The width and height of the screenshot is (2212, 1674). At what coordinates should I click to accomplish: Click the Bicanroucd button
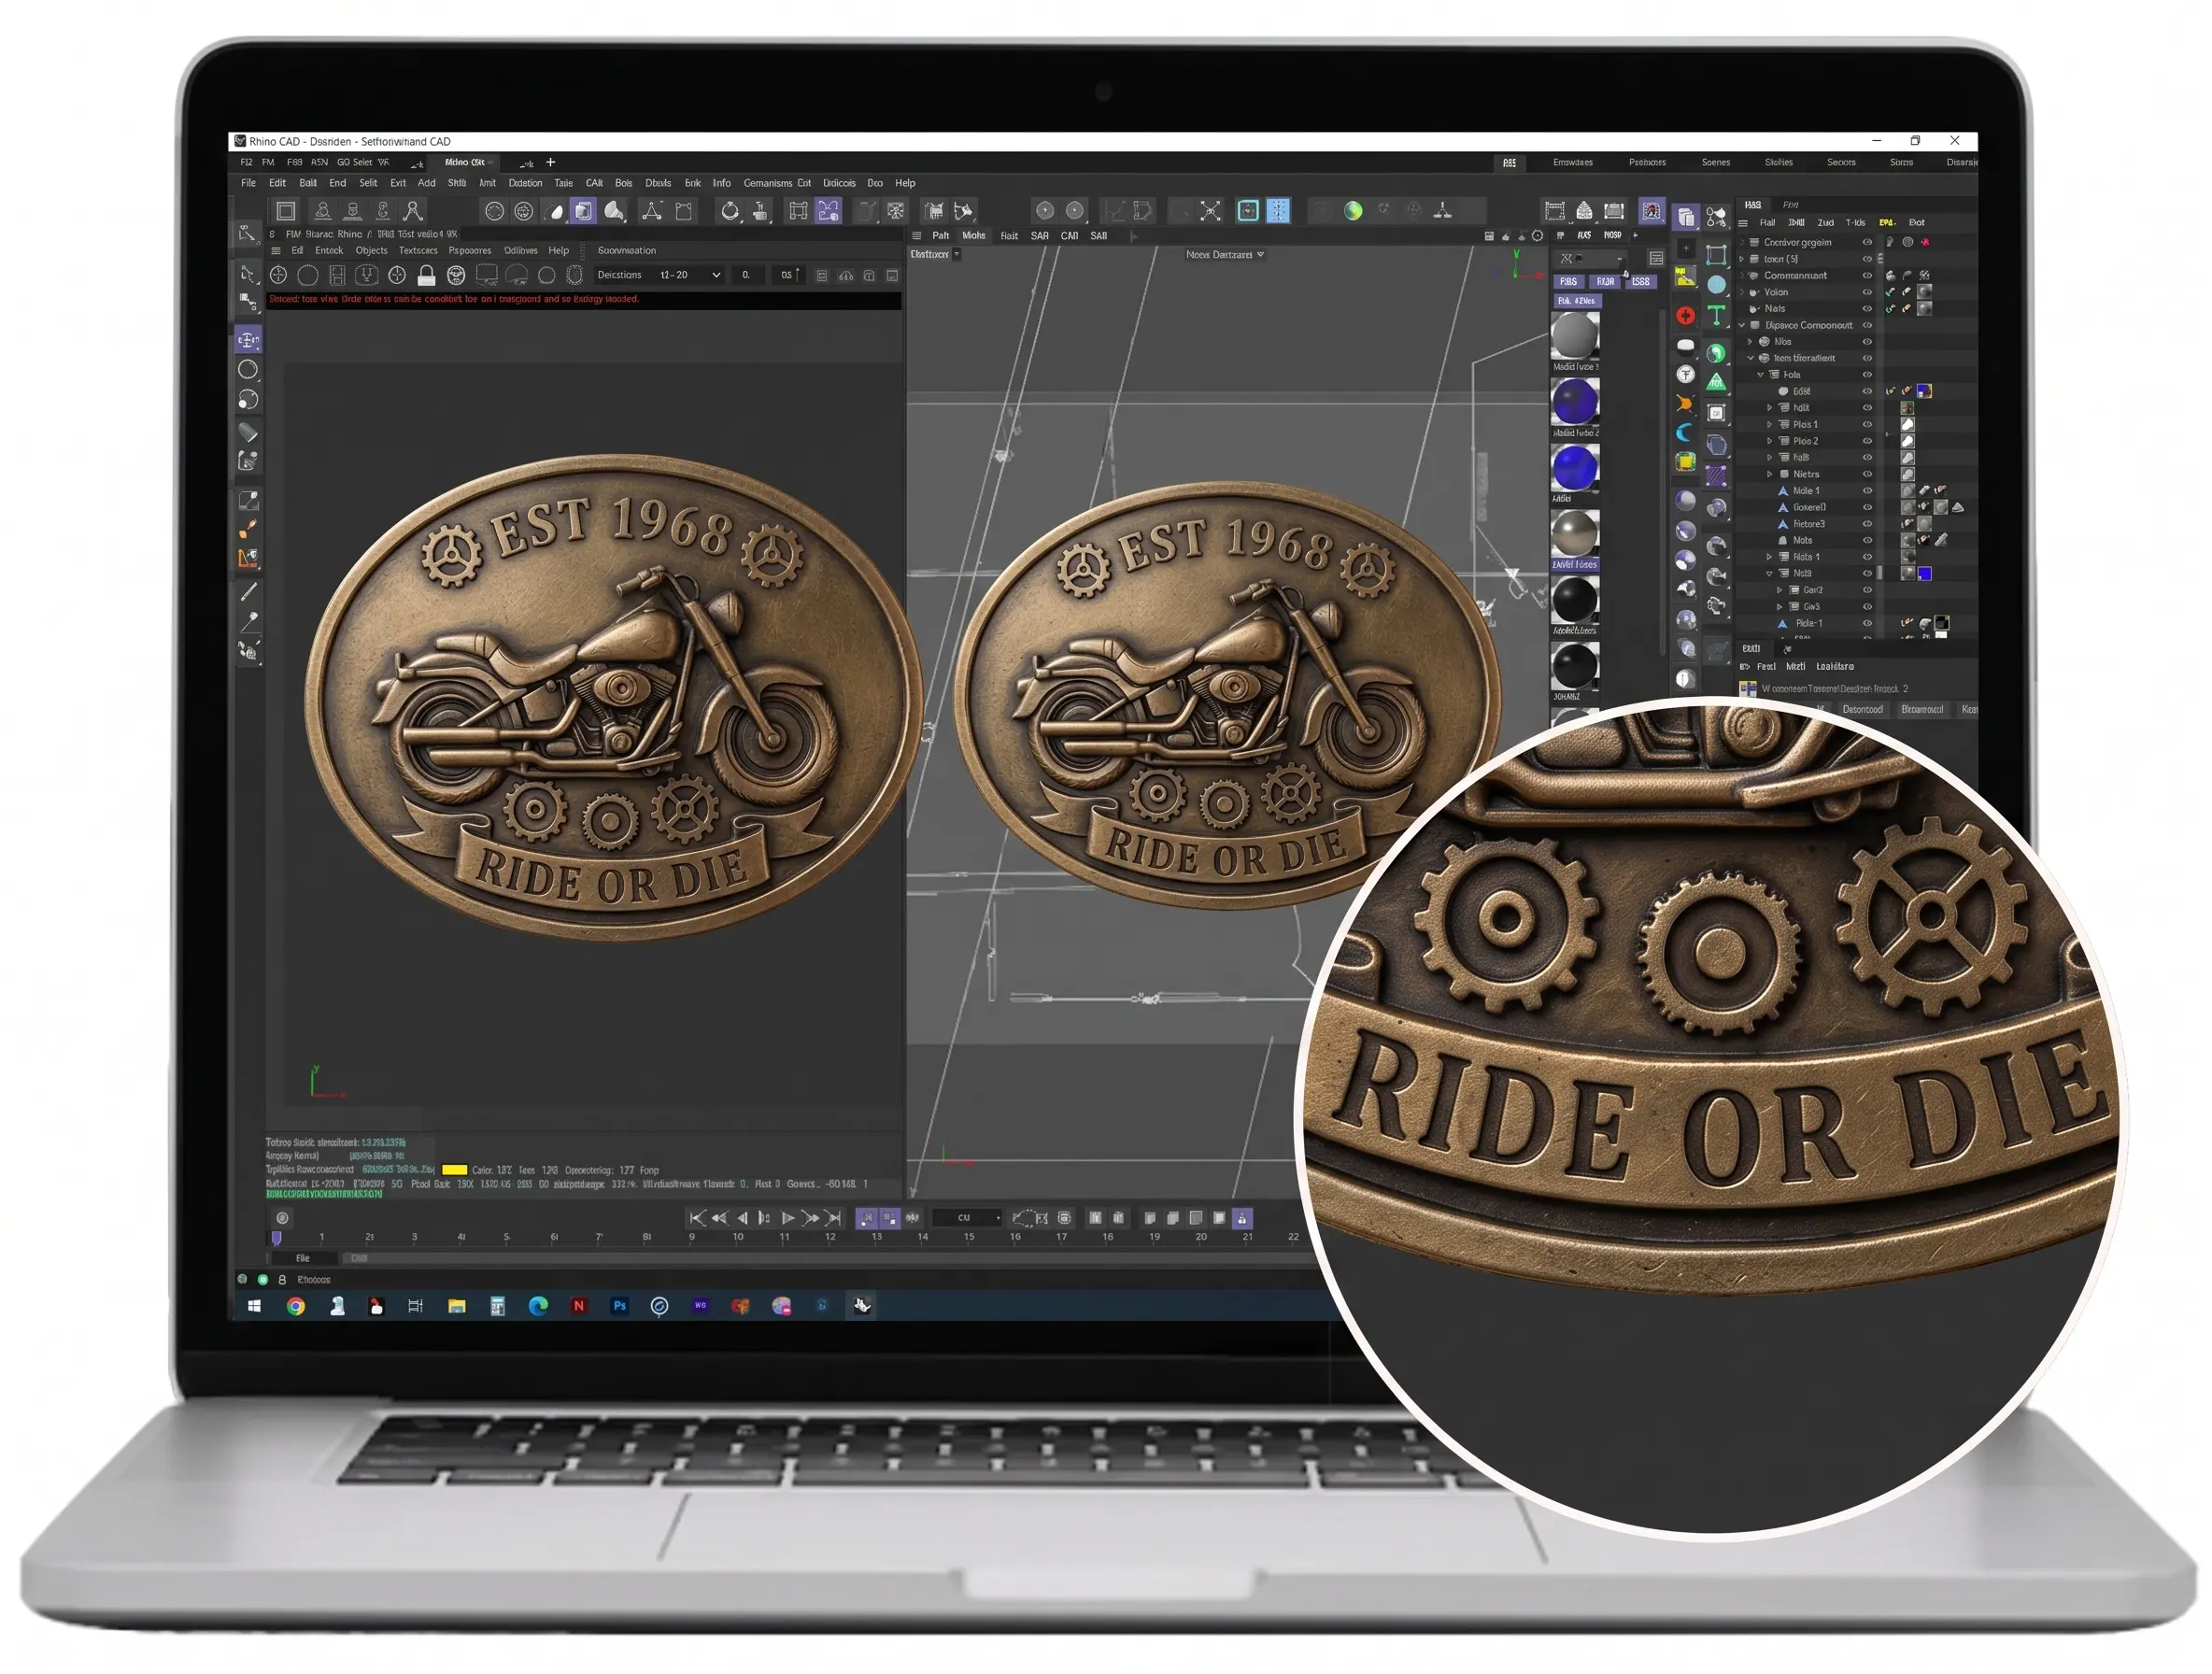click(x=1922, y=710)
